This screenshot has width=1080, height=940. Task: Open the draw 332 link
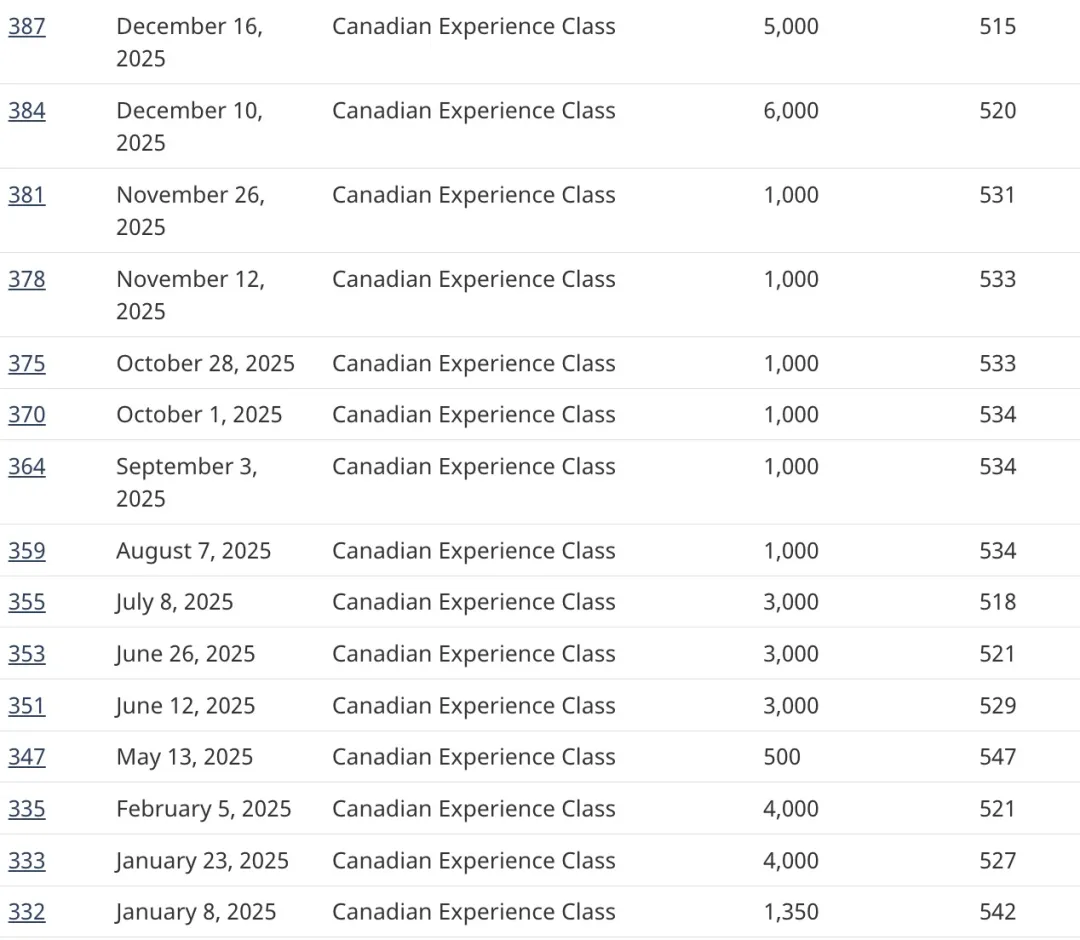[27, 912]
